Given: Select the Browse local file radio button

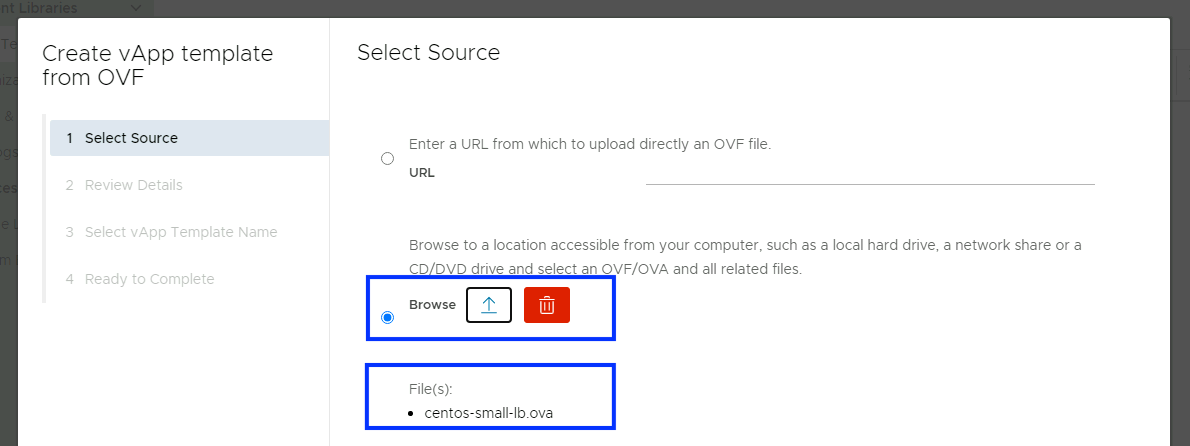Looking at the screenshot, I should [x=388, y=318].
